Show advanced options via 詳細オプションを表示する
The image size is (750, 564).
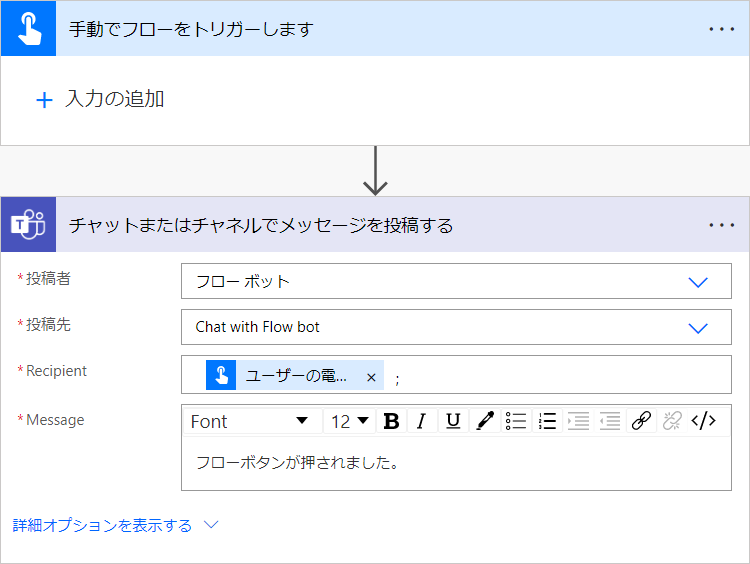(102, 525)
